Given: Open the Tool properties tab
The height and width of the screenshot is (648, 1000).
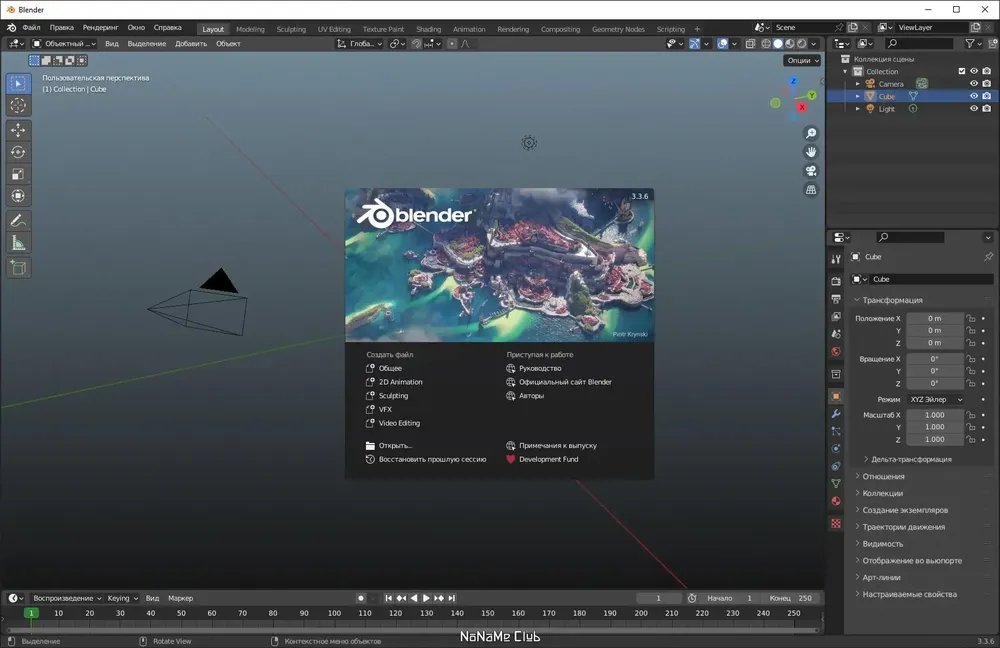Looking at the screenshot, I should click(x=835, y=259).
